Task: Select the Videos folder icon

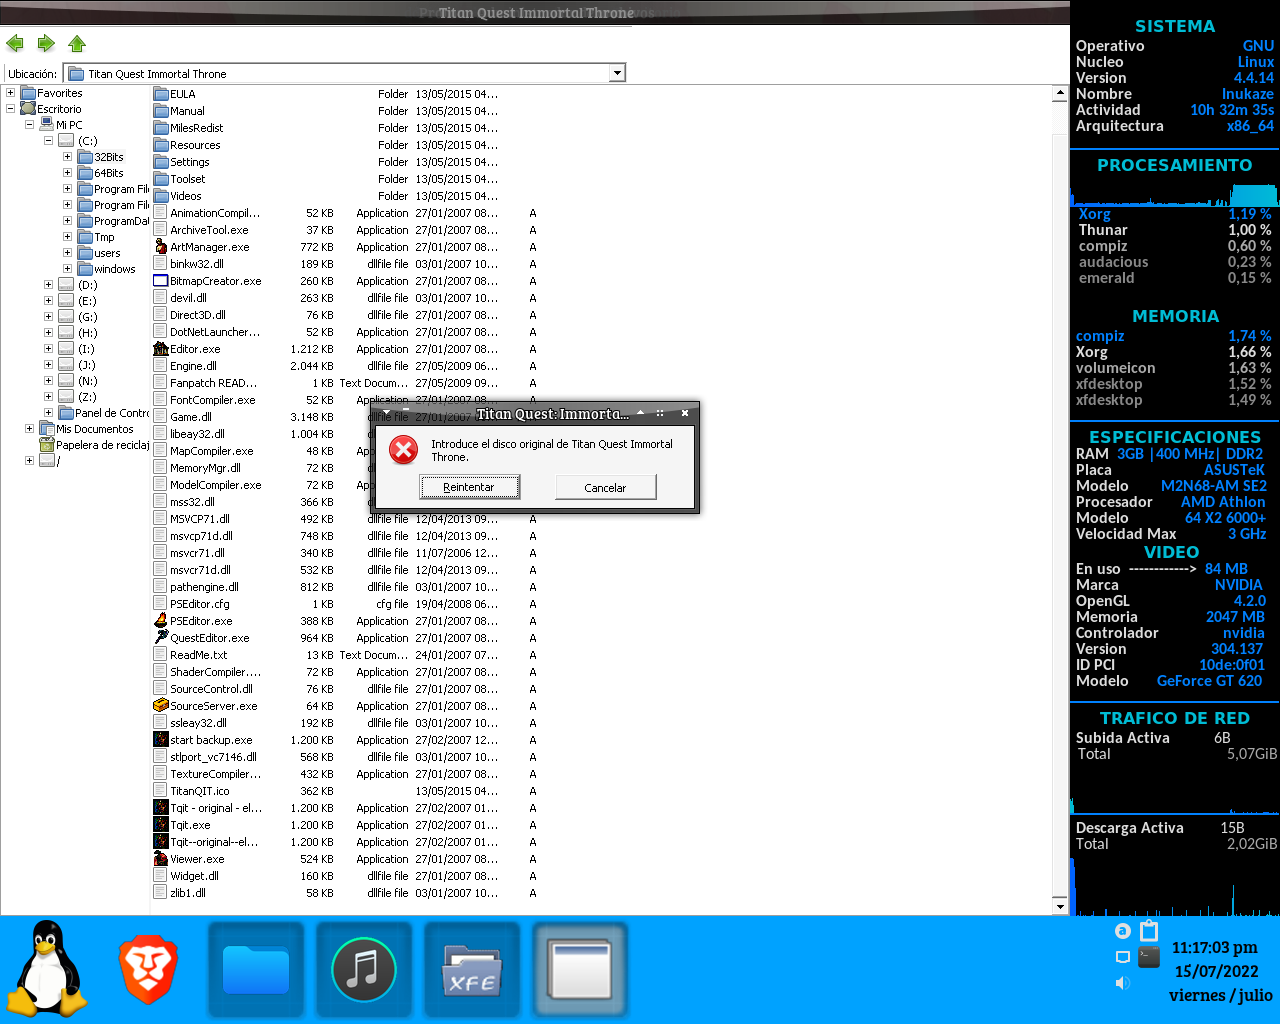Action: [x=161, y=196]
